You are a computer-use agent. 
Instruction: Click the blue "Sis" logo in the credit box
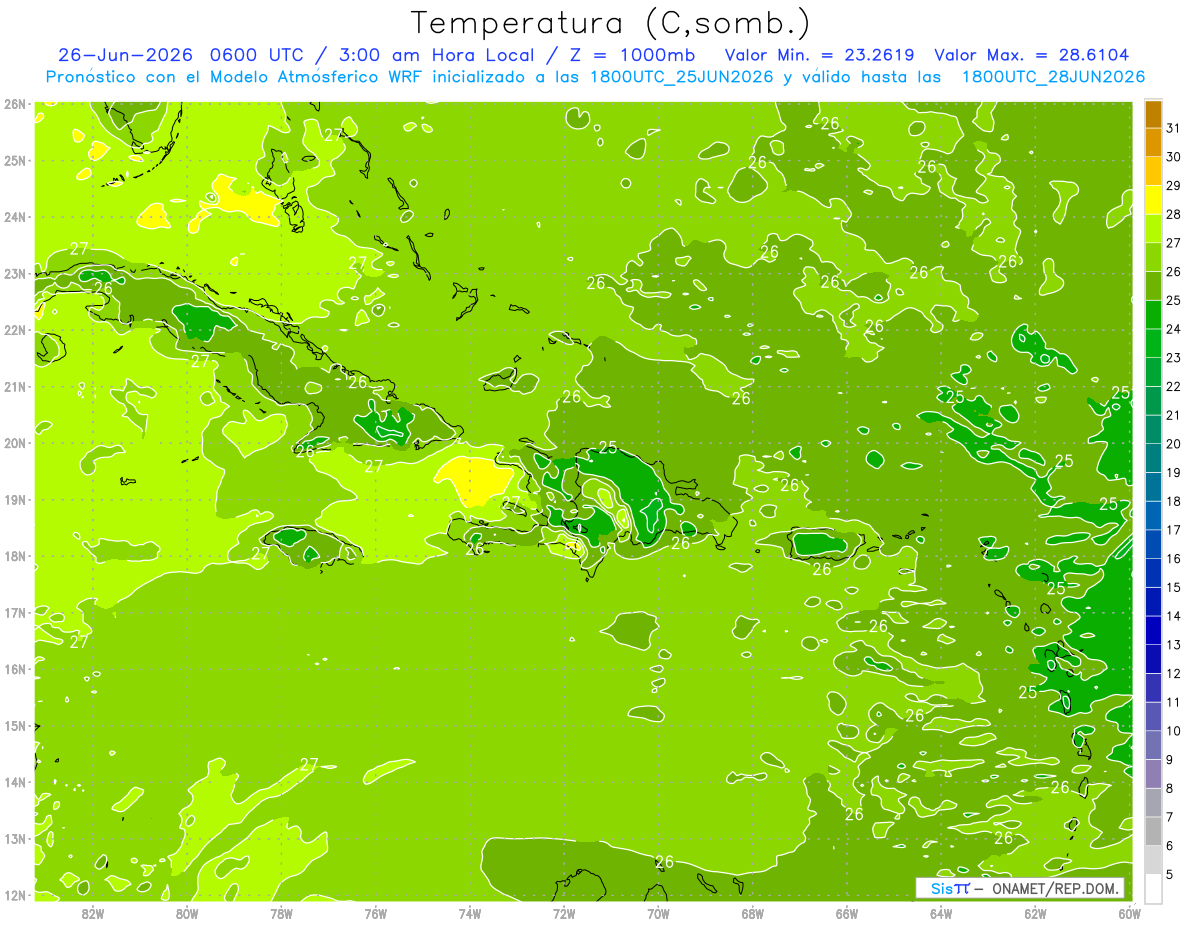[941, 889]
